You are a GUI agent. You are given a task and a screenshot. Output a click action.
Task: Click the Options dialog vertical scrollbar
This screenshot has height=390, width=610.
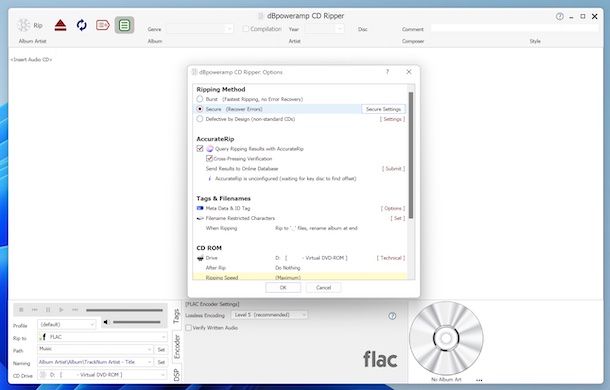click(x=411, y=156)
